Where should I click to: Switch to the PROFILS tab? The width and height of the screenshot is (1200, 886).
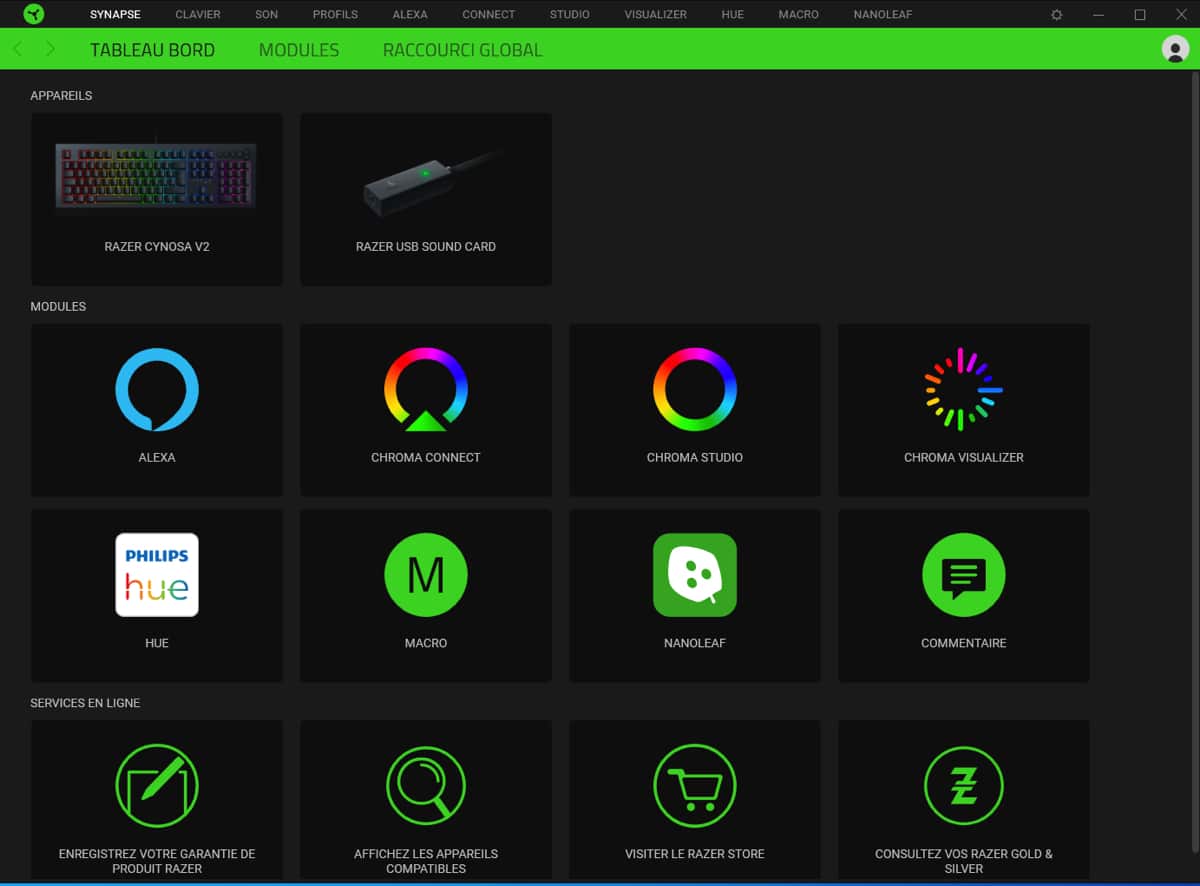[x=335, y=15]
